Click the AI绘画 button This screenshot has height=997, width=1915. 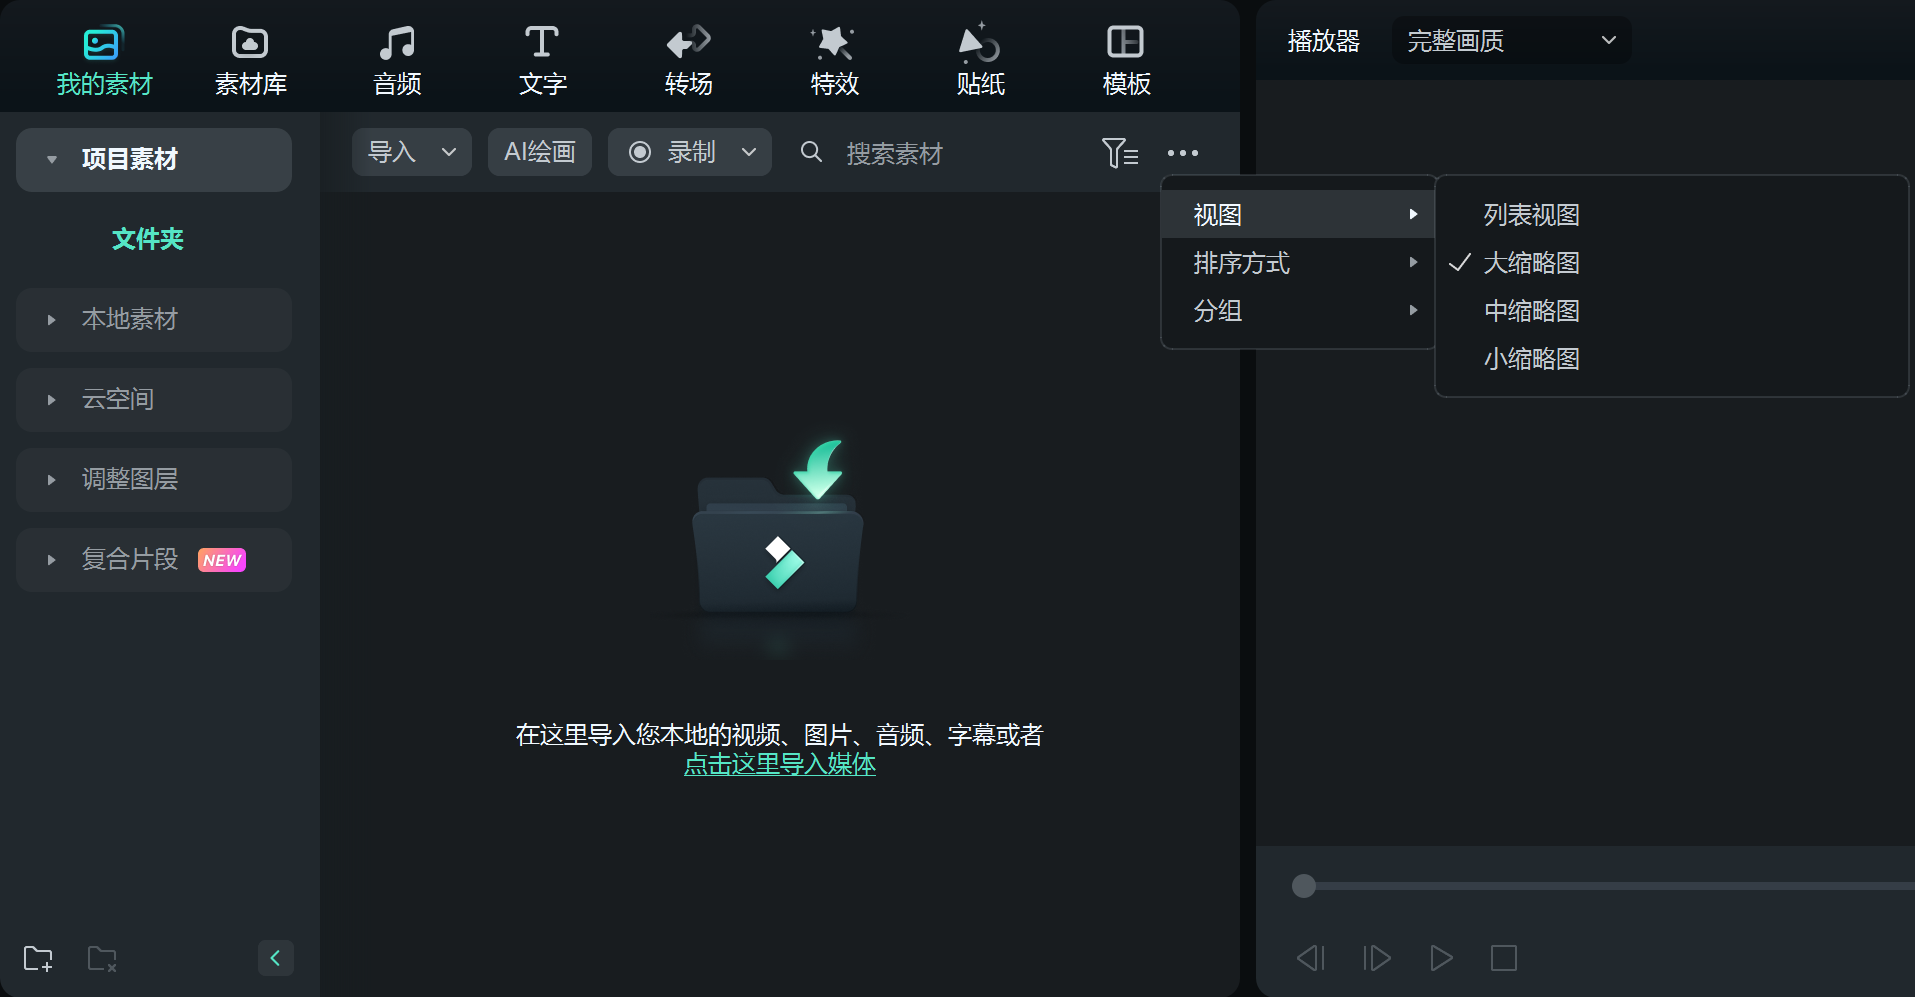pyautogui.click(x=539, y=152)
